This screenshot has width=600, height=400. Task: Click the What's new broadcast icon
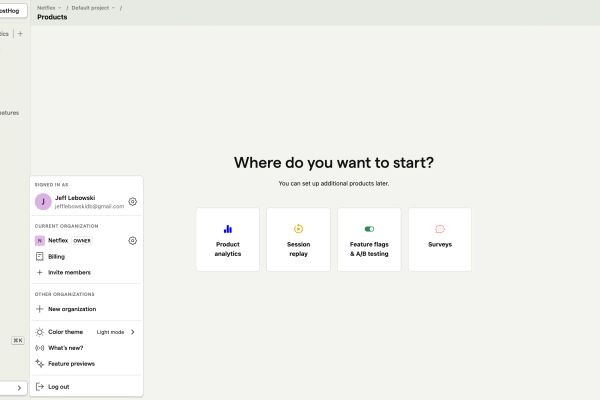pyautogui.click(x=39, y=348)
